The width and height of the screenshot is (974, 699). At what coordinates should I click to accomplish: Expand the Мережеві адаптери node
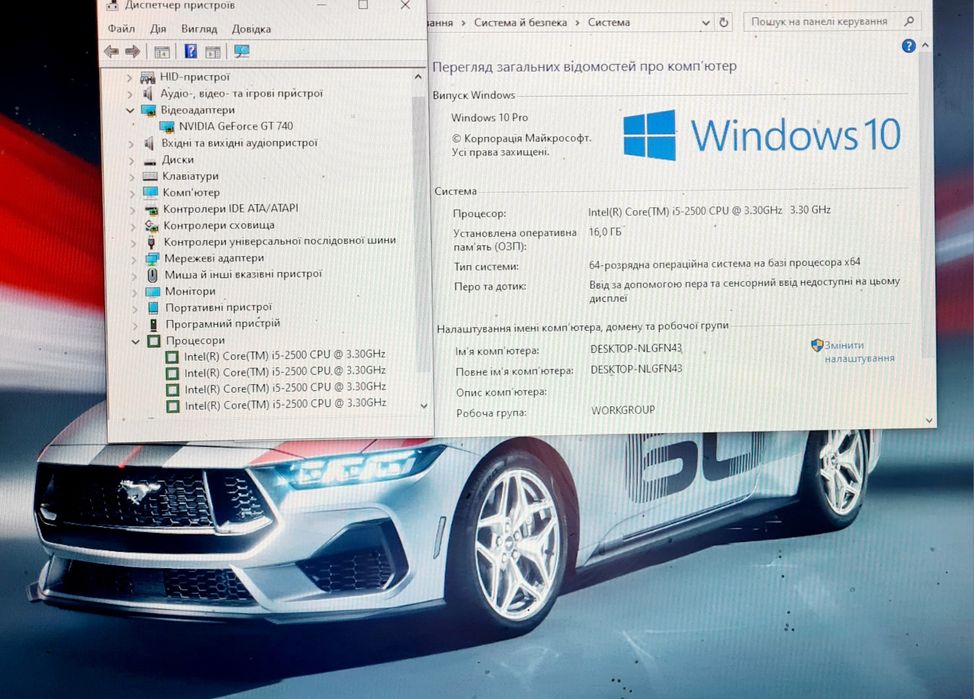coord(134,258)
